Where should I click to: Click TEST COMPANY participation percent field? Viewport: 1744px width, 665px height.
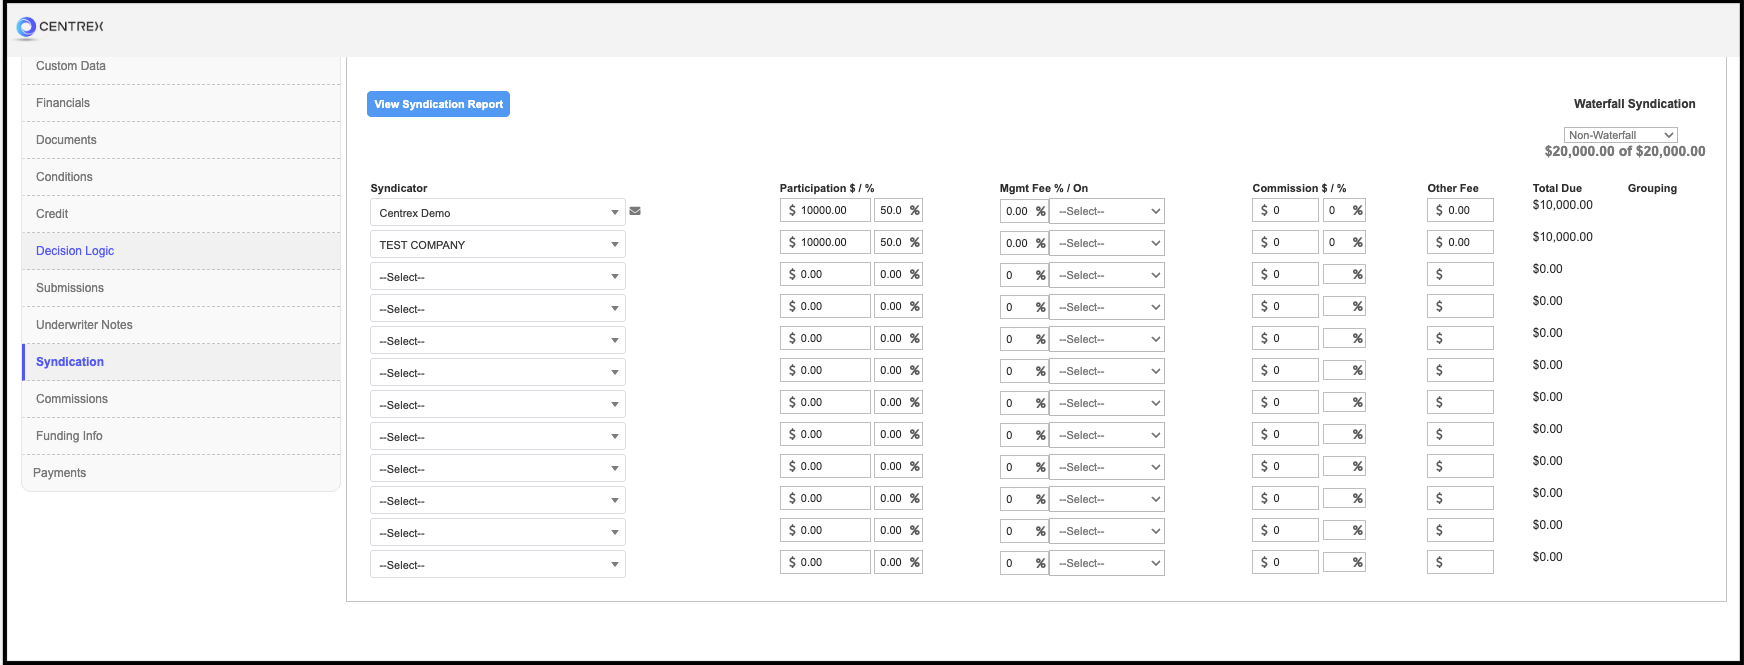[898, 242]
